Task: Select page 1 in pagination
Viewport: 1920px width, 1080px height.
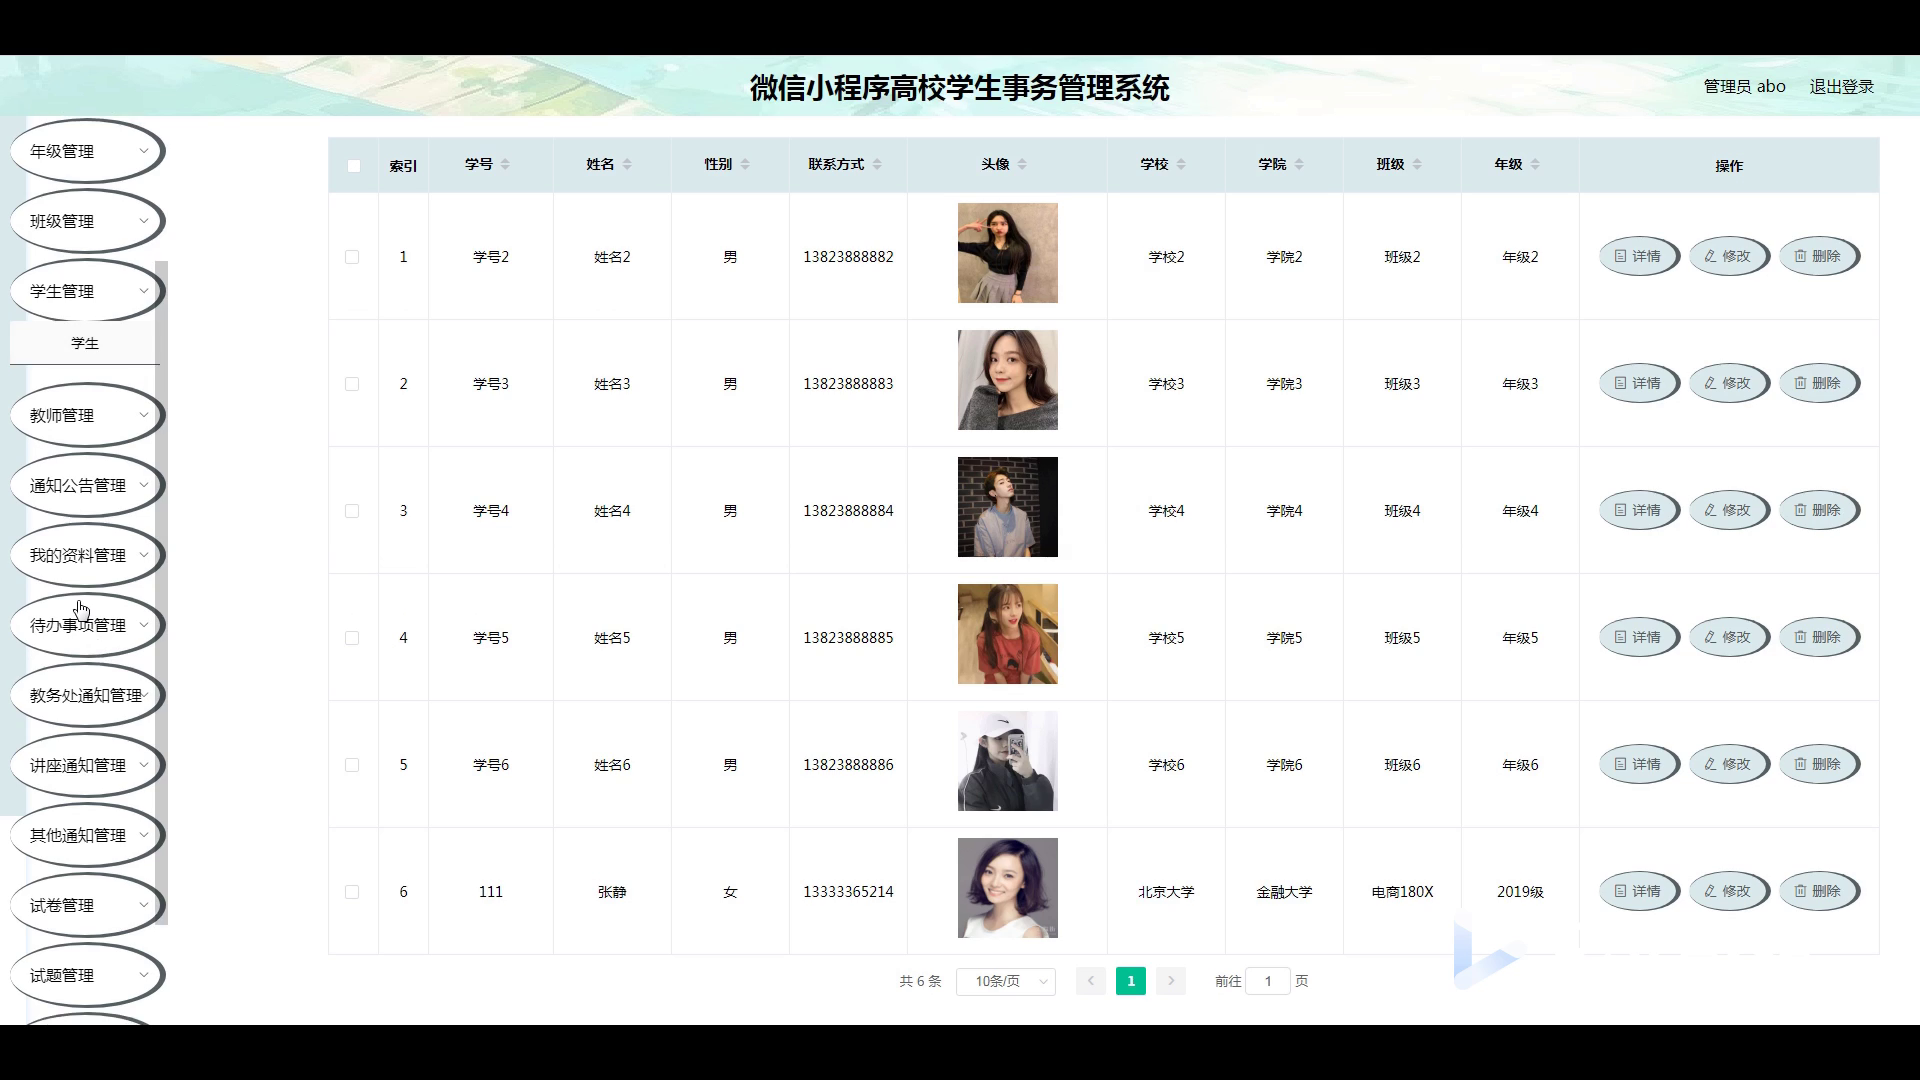Action: click(1131, 981)
